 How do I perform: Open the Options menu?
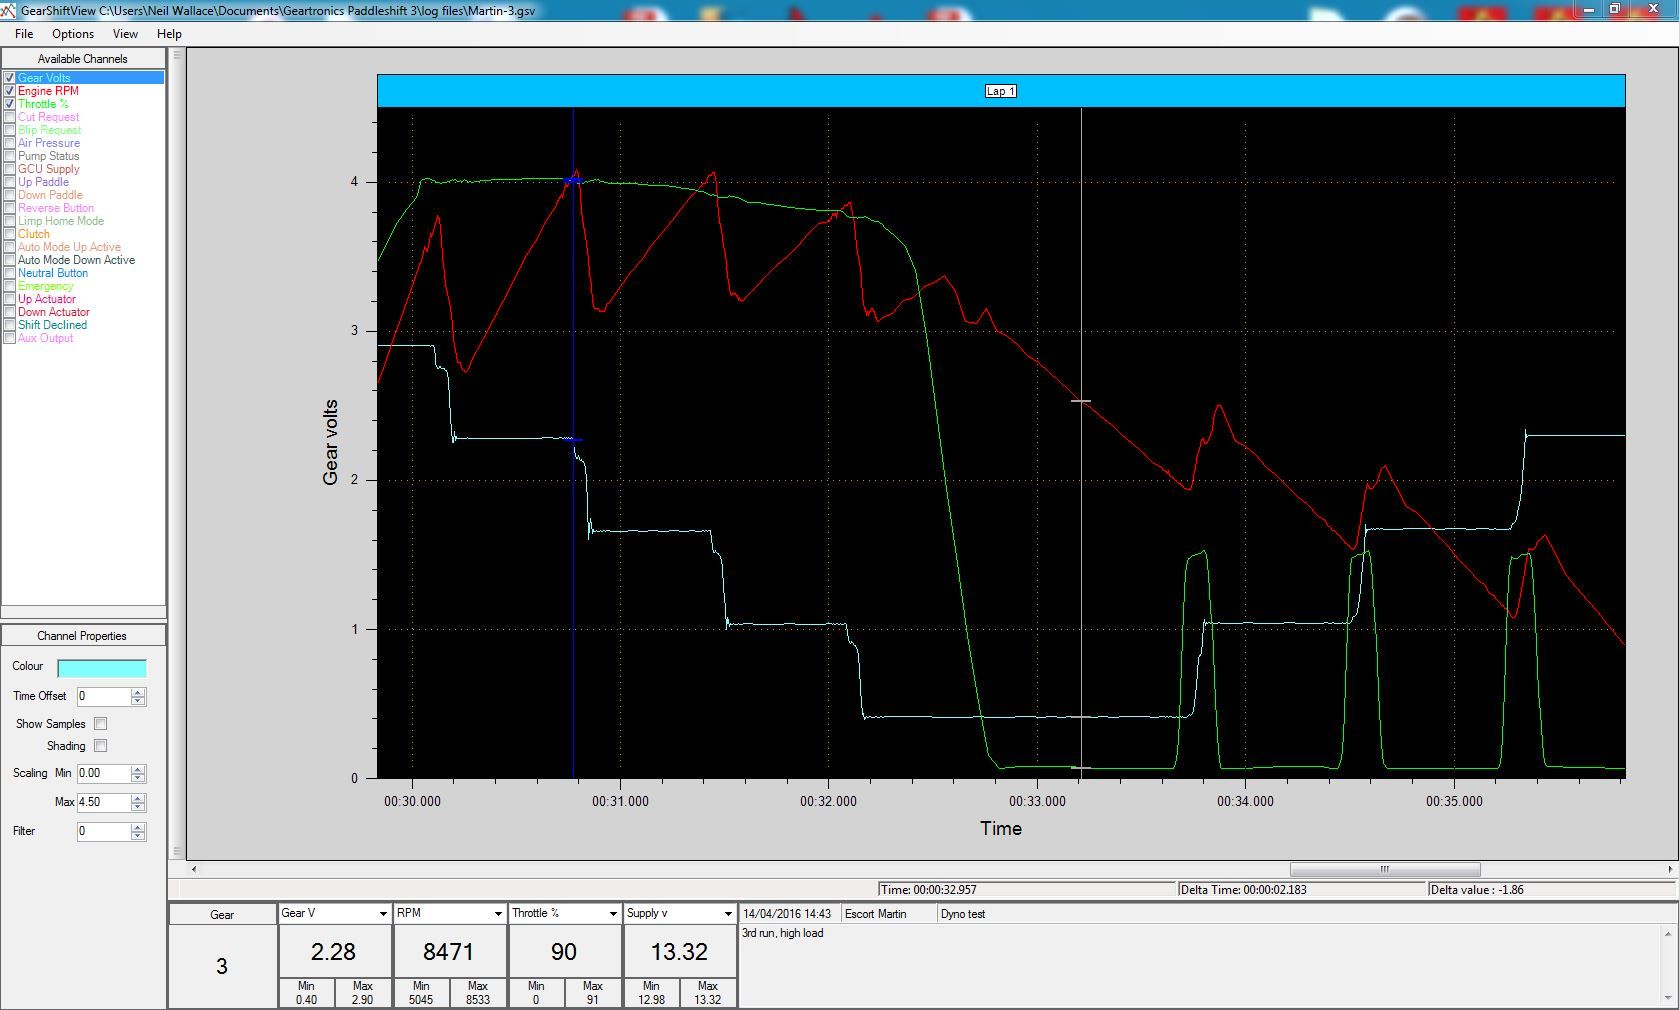pos(73,34)
